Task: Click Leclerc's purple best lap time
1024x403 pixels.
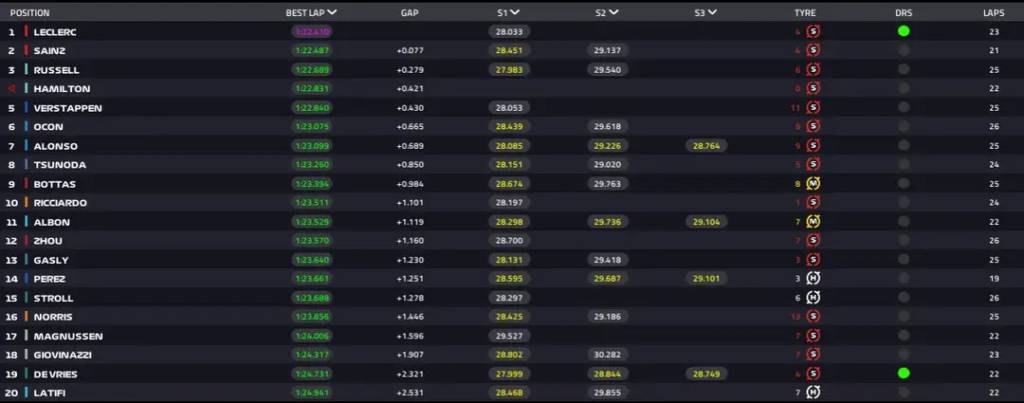Action: click(x=312, y=31)
